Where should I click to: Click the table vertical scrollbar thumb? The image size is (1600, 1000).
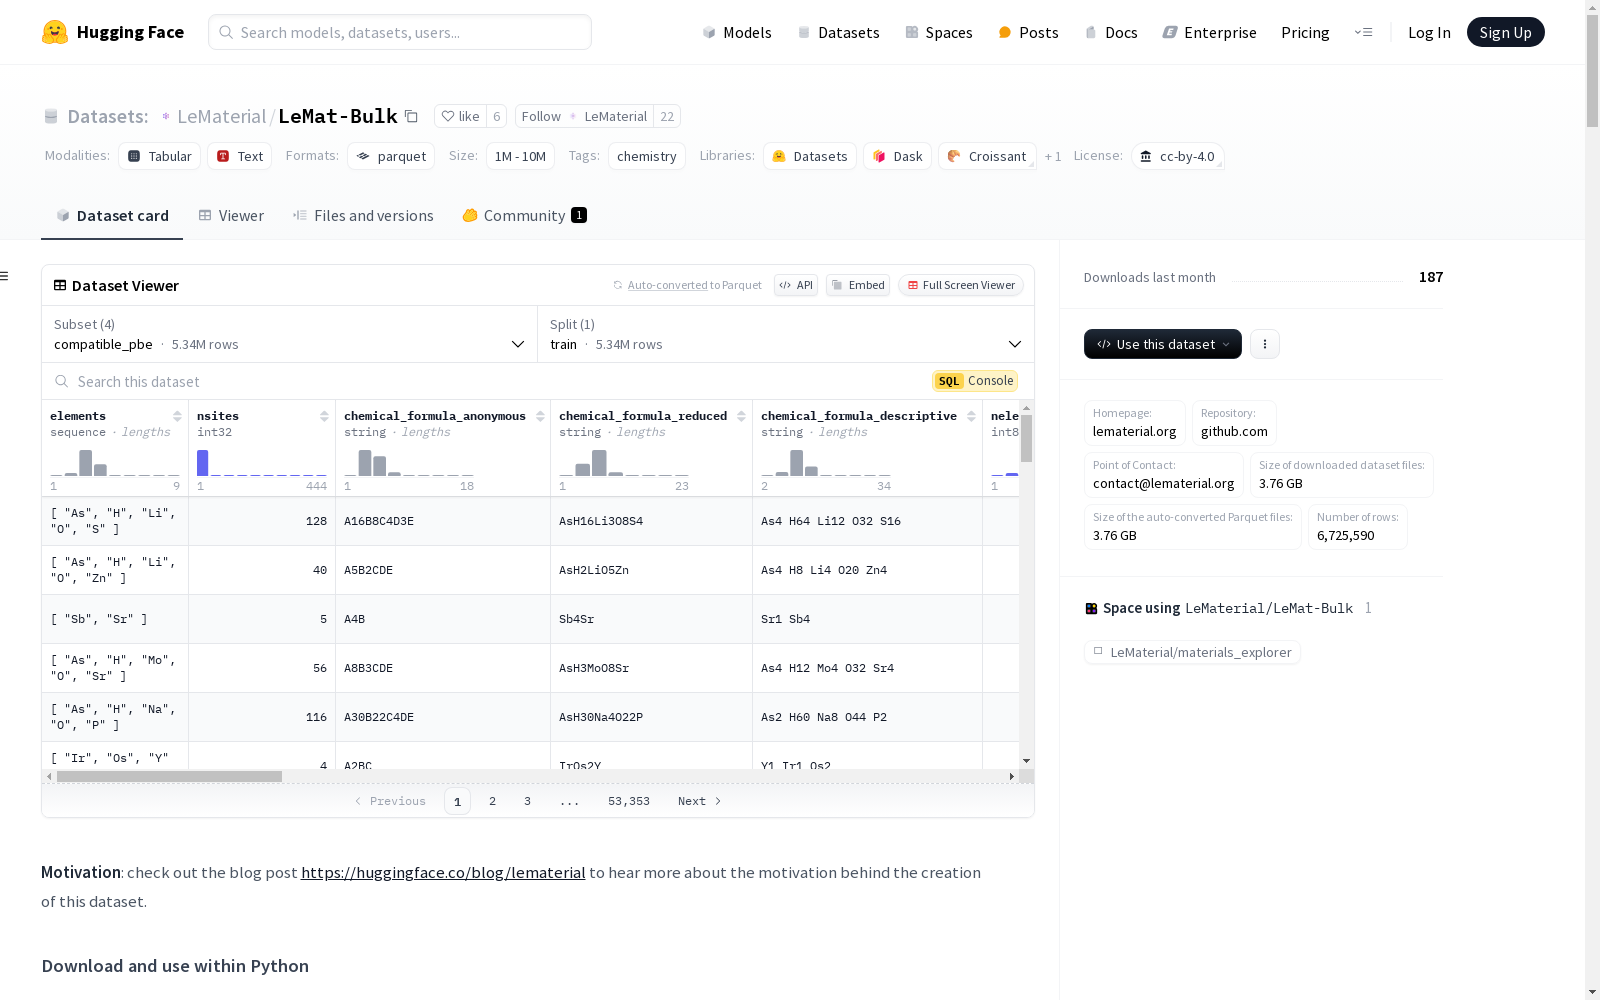(1026, 438)
